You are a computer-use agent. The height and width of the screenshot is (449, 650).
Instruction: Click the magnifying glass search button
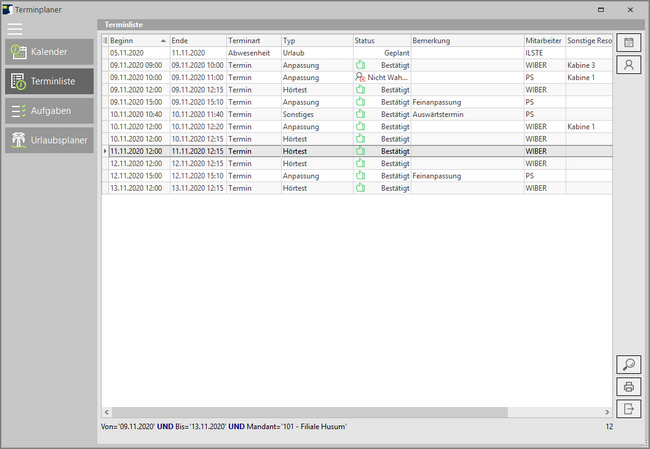click(629, 365)
